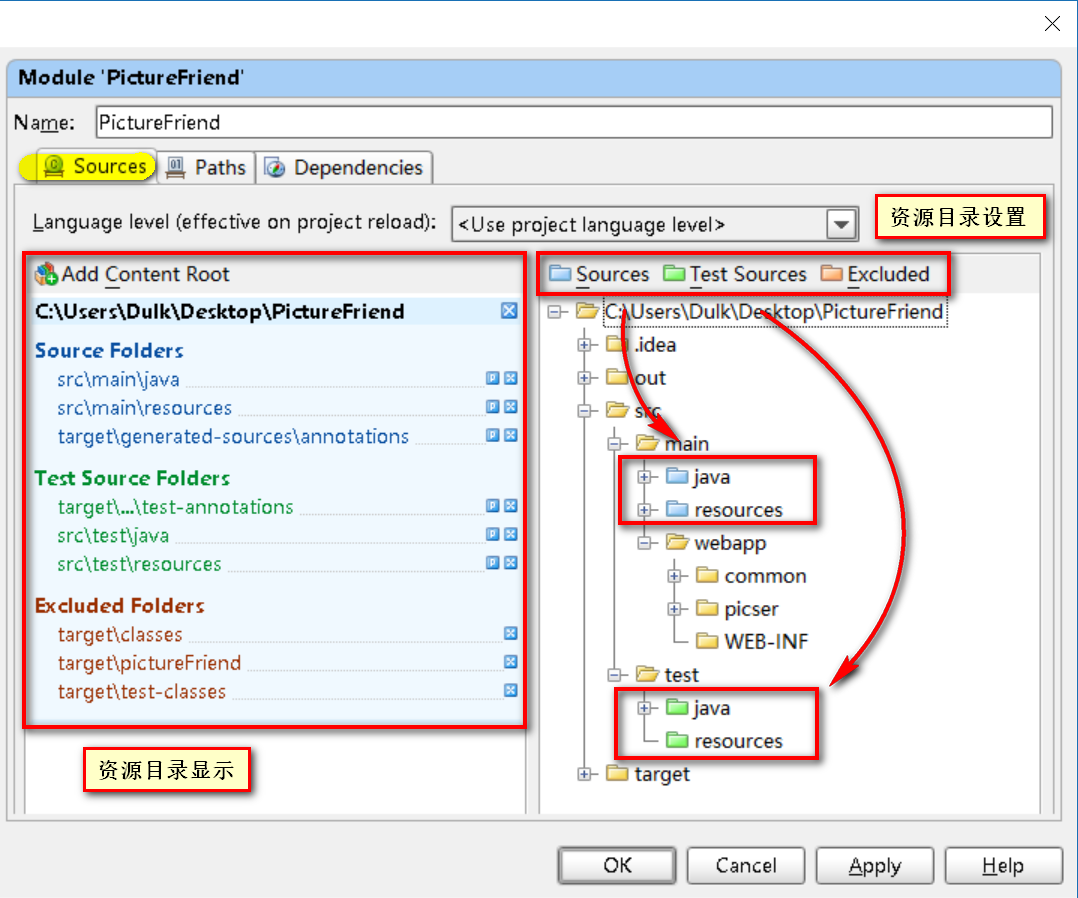Select src\test\resources in Test Source Folders
The width and height of the screenshot is (1078, 898).
click(139, 564)
